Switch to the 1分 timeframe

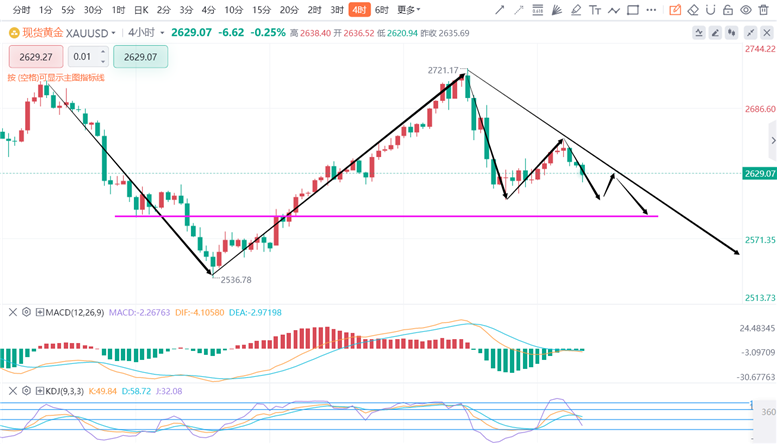46,10
